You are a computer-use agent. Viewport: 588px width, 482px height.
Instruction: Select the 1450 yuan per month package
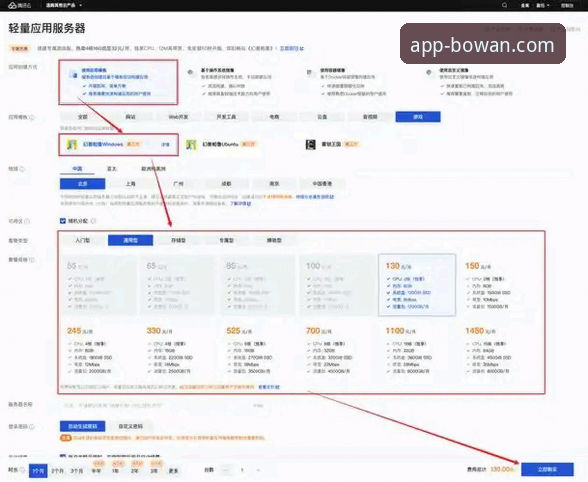pos(497,351)
